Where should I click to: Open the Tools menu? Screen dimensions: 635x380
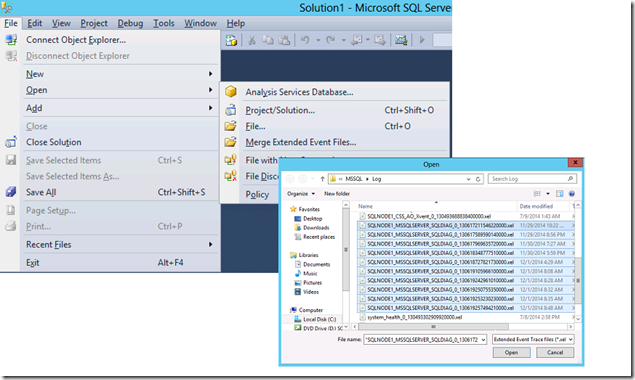[164, 23]
